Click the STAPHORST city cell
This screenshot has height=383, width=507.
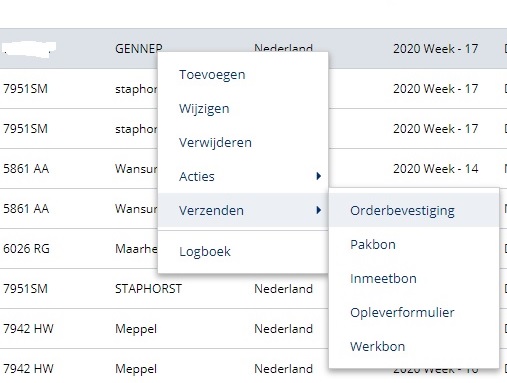click(x=148, y=289)
